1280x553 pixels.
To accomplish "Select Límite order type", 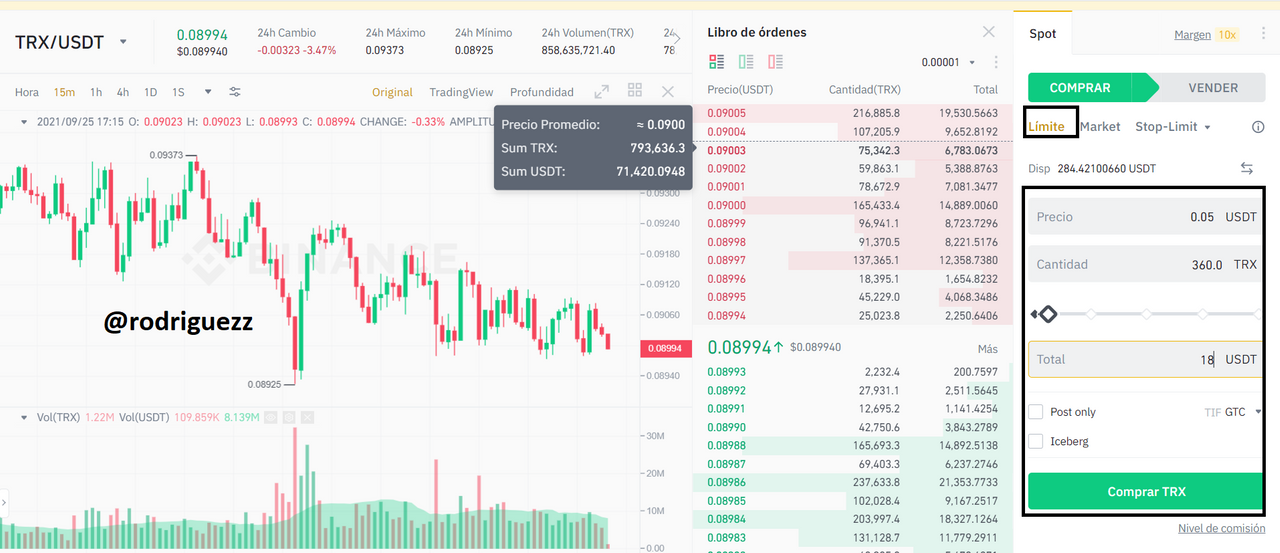I will click(x=1046, y=127).
